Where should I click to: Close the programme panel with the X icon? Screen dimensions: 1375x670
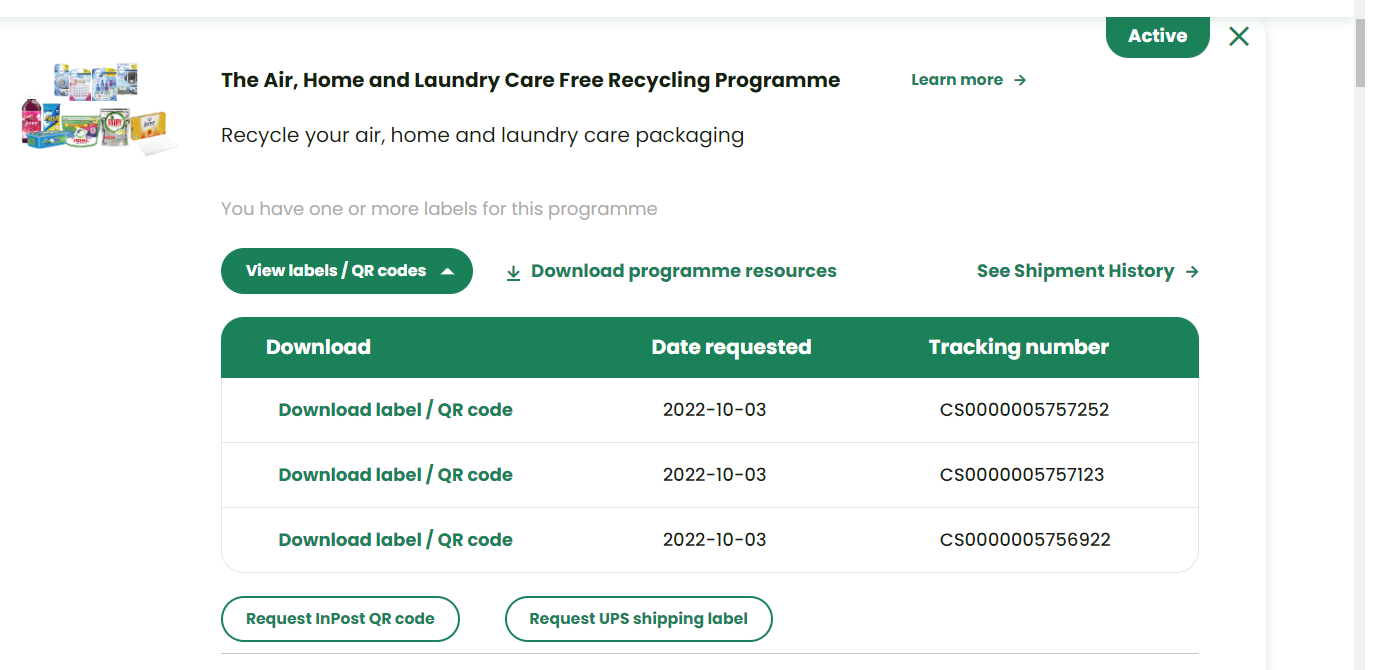(x=1239, y=37)
